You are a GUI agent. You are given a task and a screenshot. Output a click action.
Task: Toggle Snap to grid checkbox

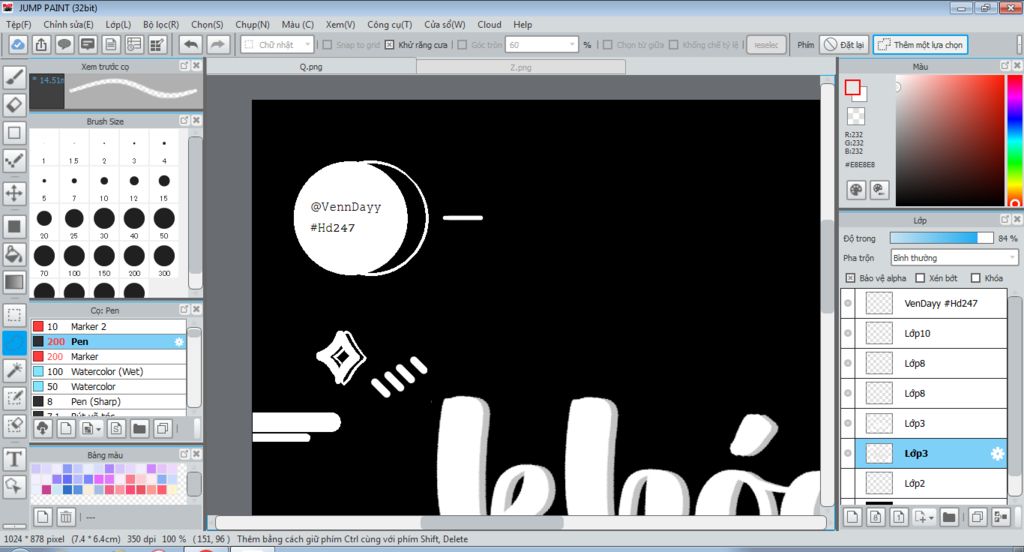(327, 45)
